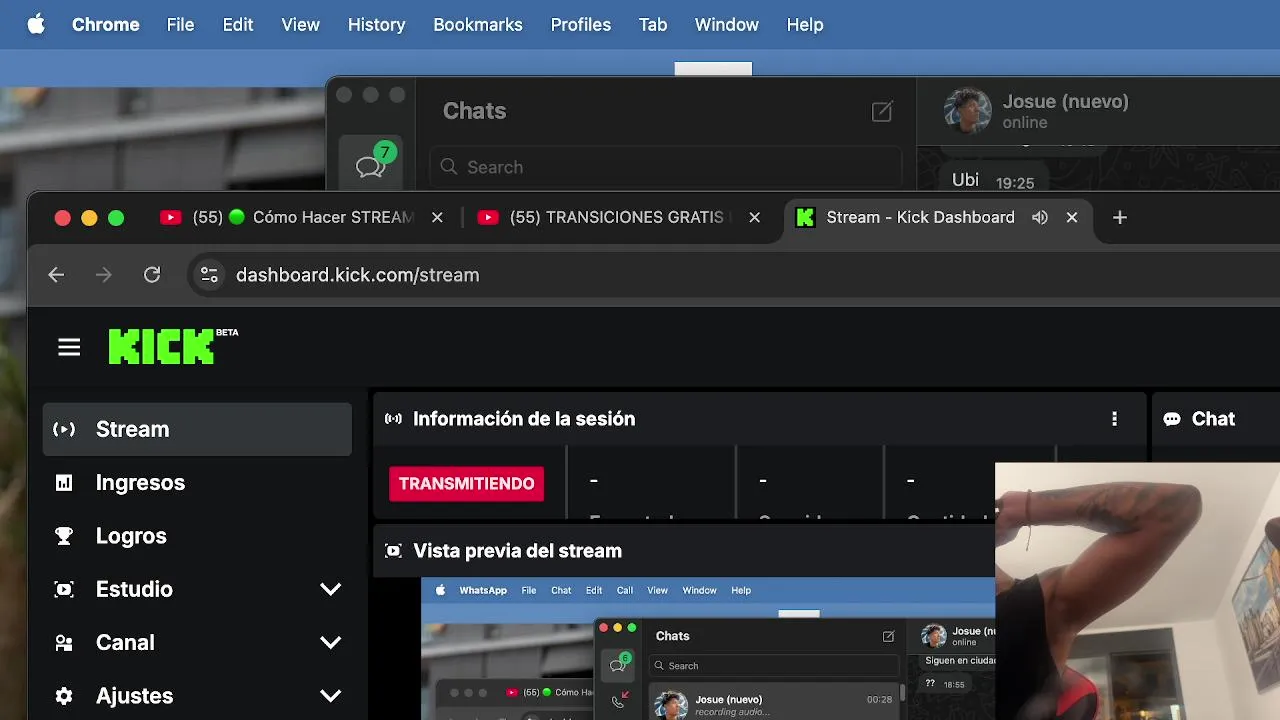The height and width of the screenshot is (720, 1280).
Task: Click Josue's profile picture in WhatsApp
Action: (x=968, y=110)
